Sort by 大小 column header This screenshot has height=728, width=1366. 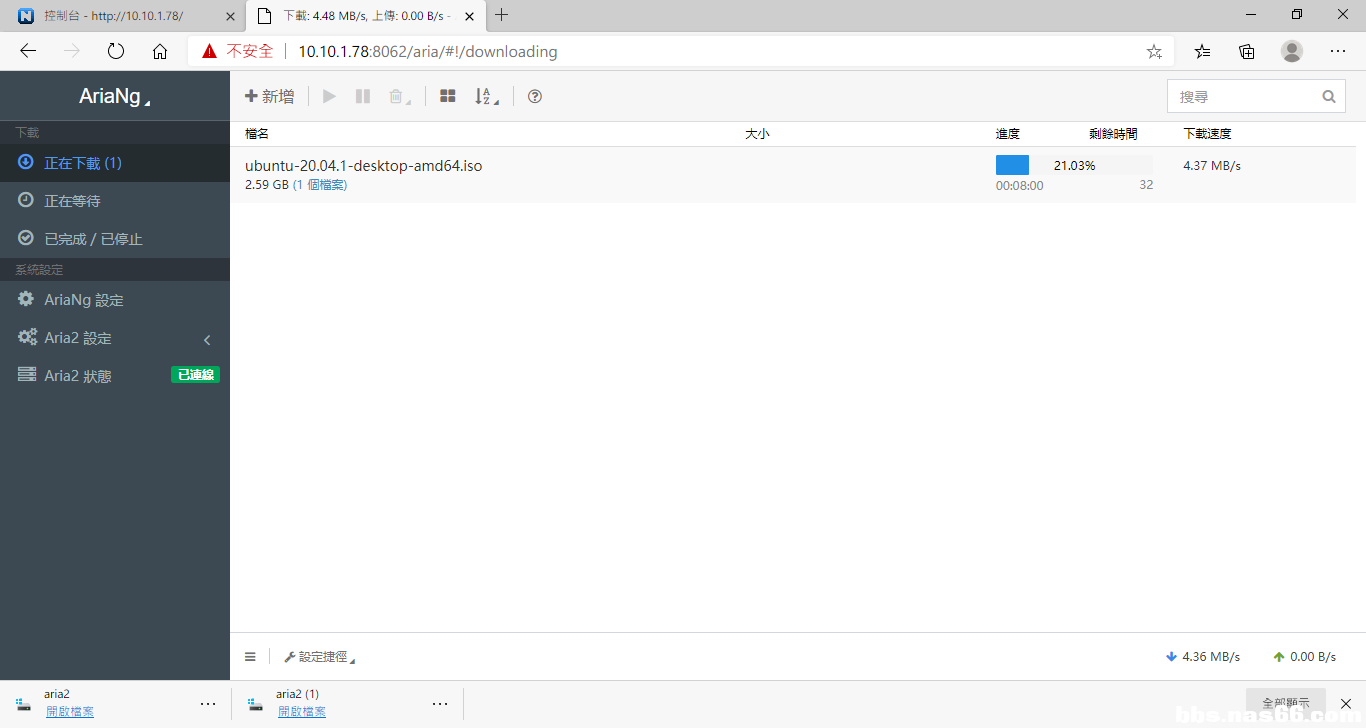[757, 134]
